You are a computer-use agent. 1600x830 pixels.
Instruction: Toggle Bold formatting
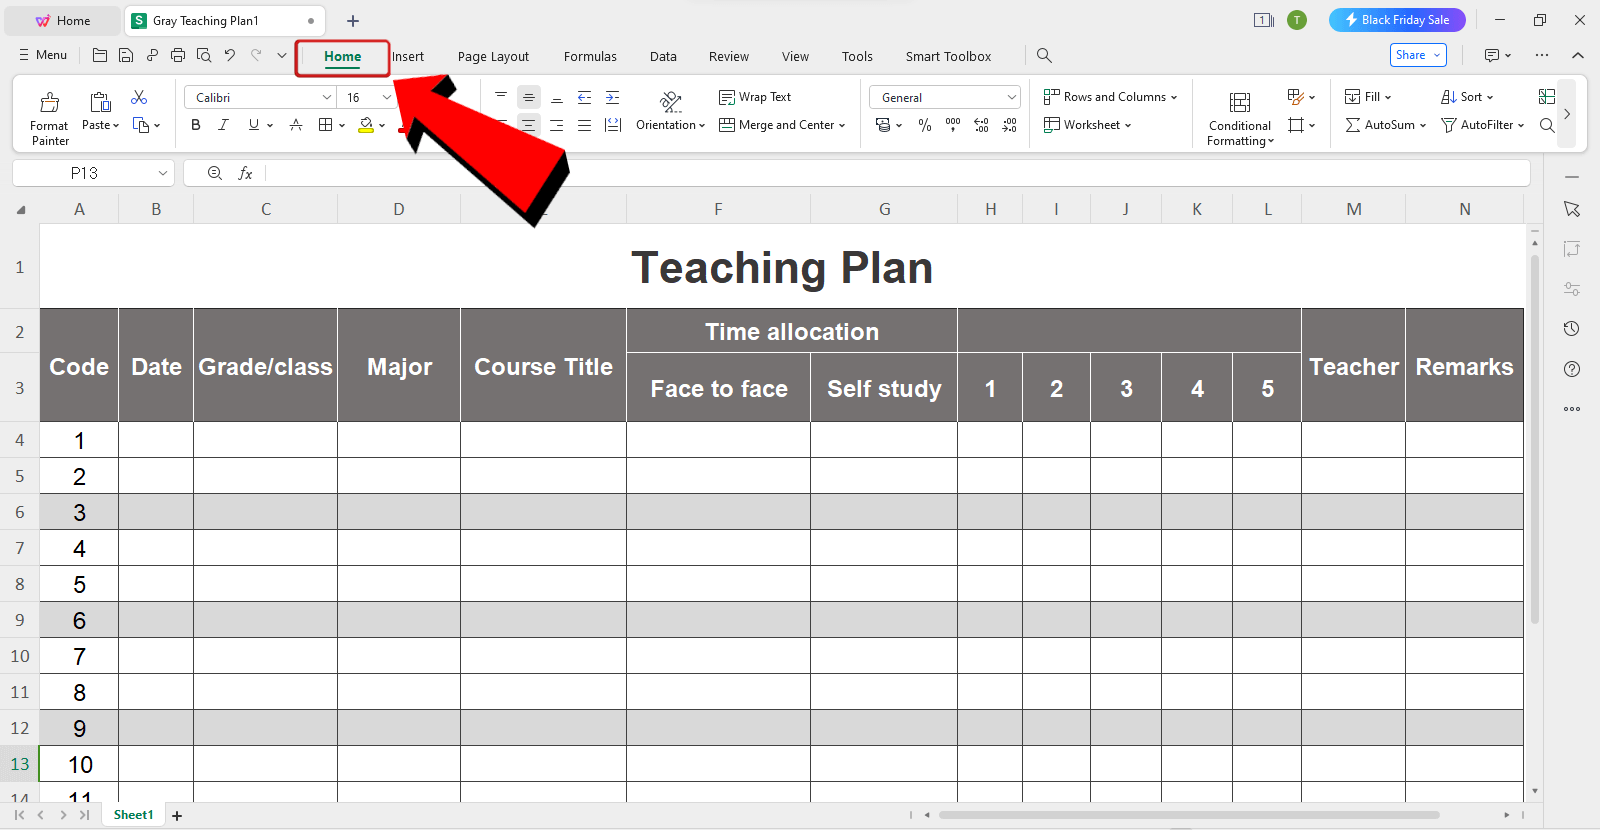point(196,125)
